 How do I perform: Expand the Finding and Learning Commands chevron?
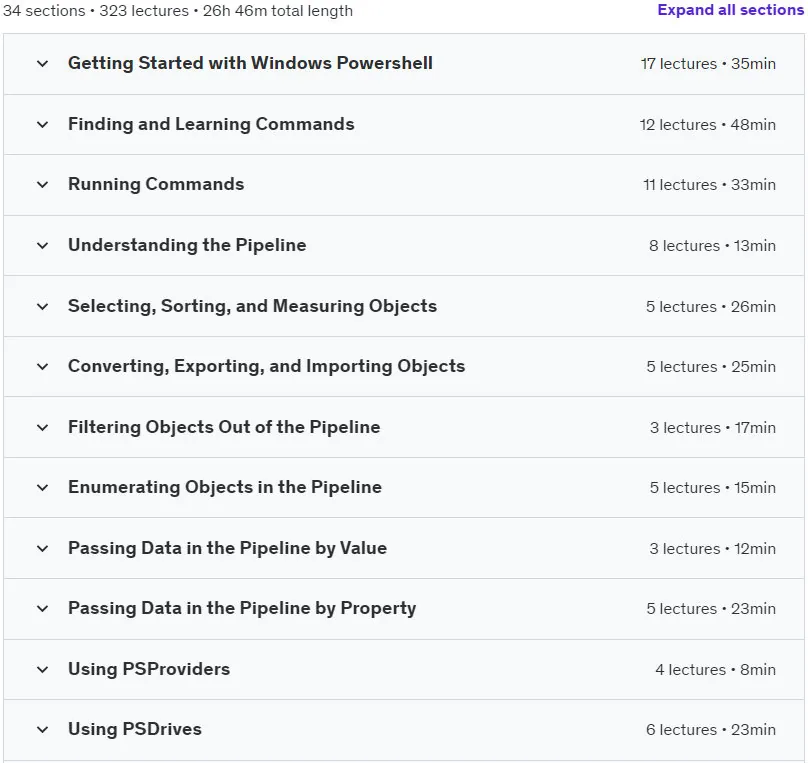(x=43, y=125)
